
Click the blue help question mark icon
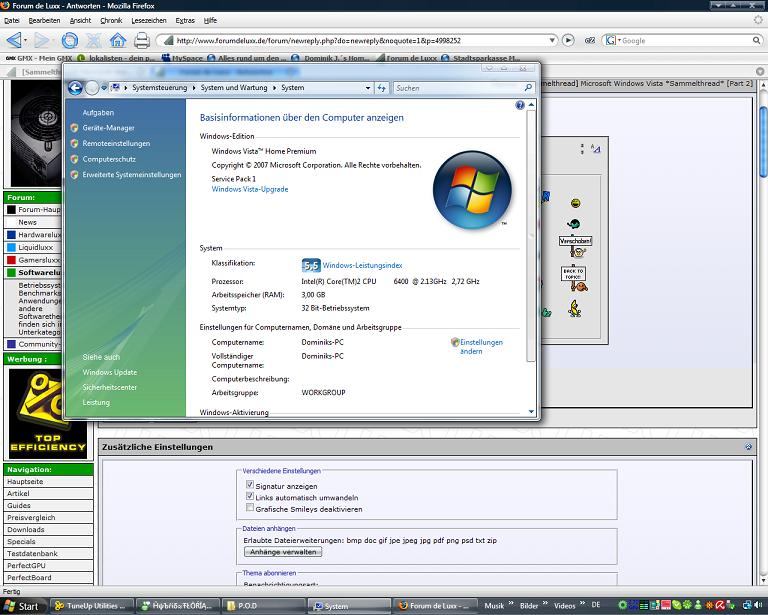(x=520, y=105)
